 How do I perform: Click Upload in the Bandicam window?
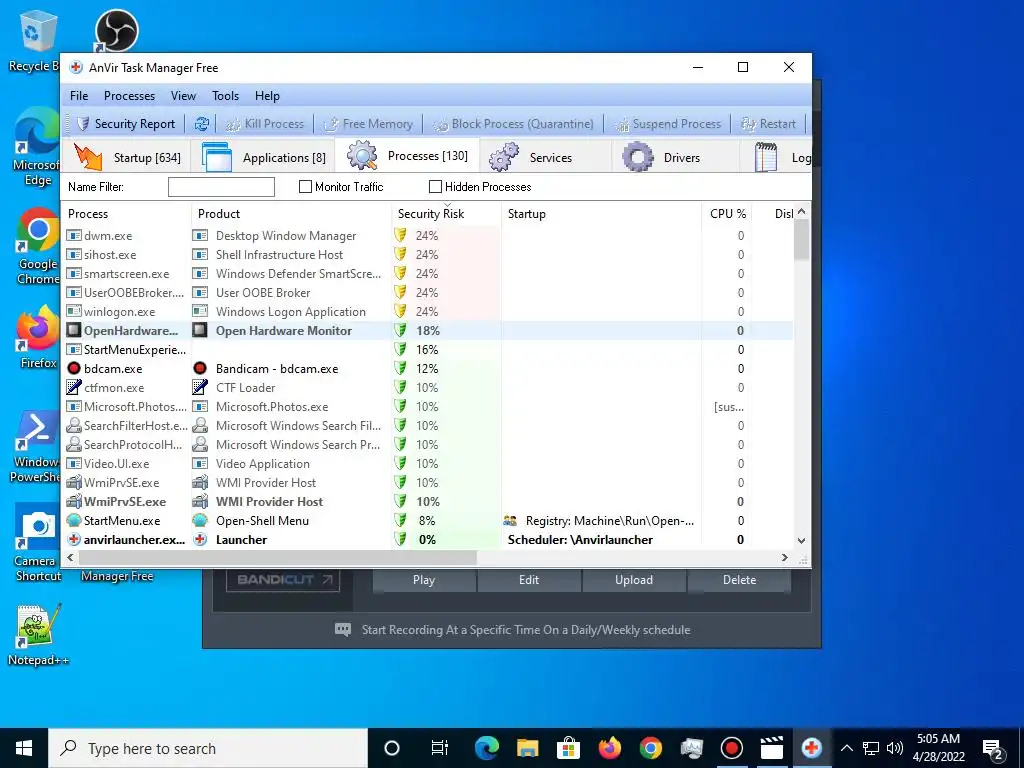point(633,580)
